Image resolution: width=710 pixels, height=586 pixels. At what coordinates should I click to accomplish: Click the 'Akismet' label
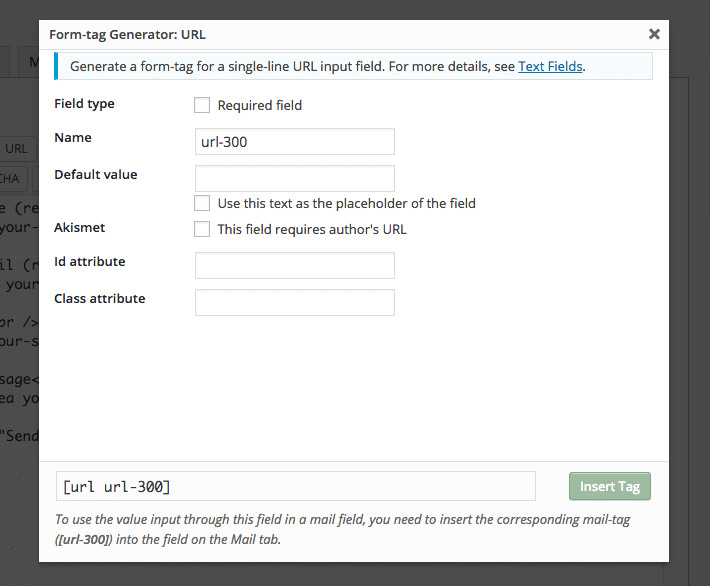[80, 227]
